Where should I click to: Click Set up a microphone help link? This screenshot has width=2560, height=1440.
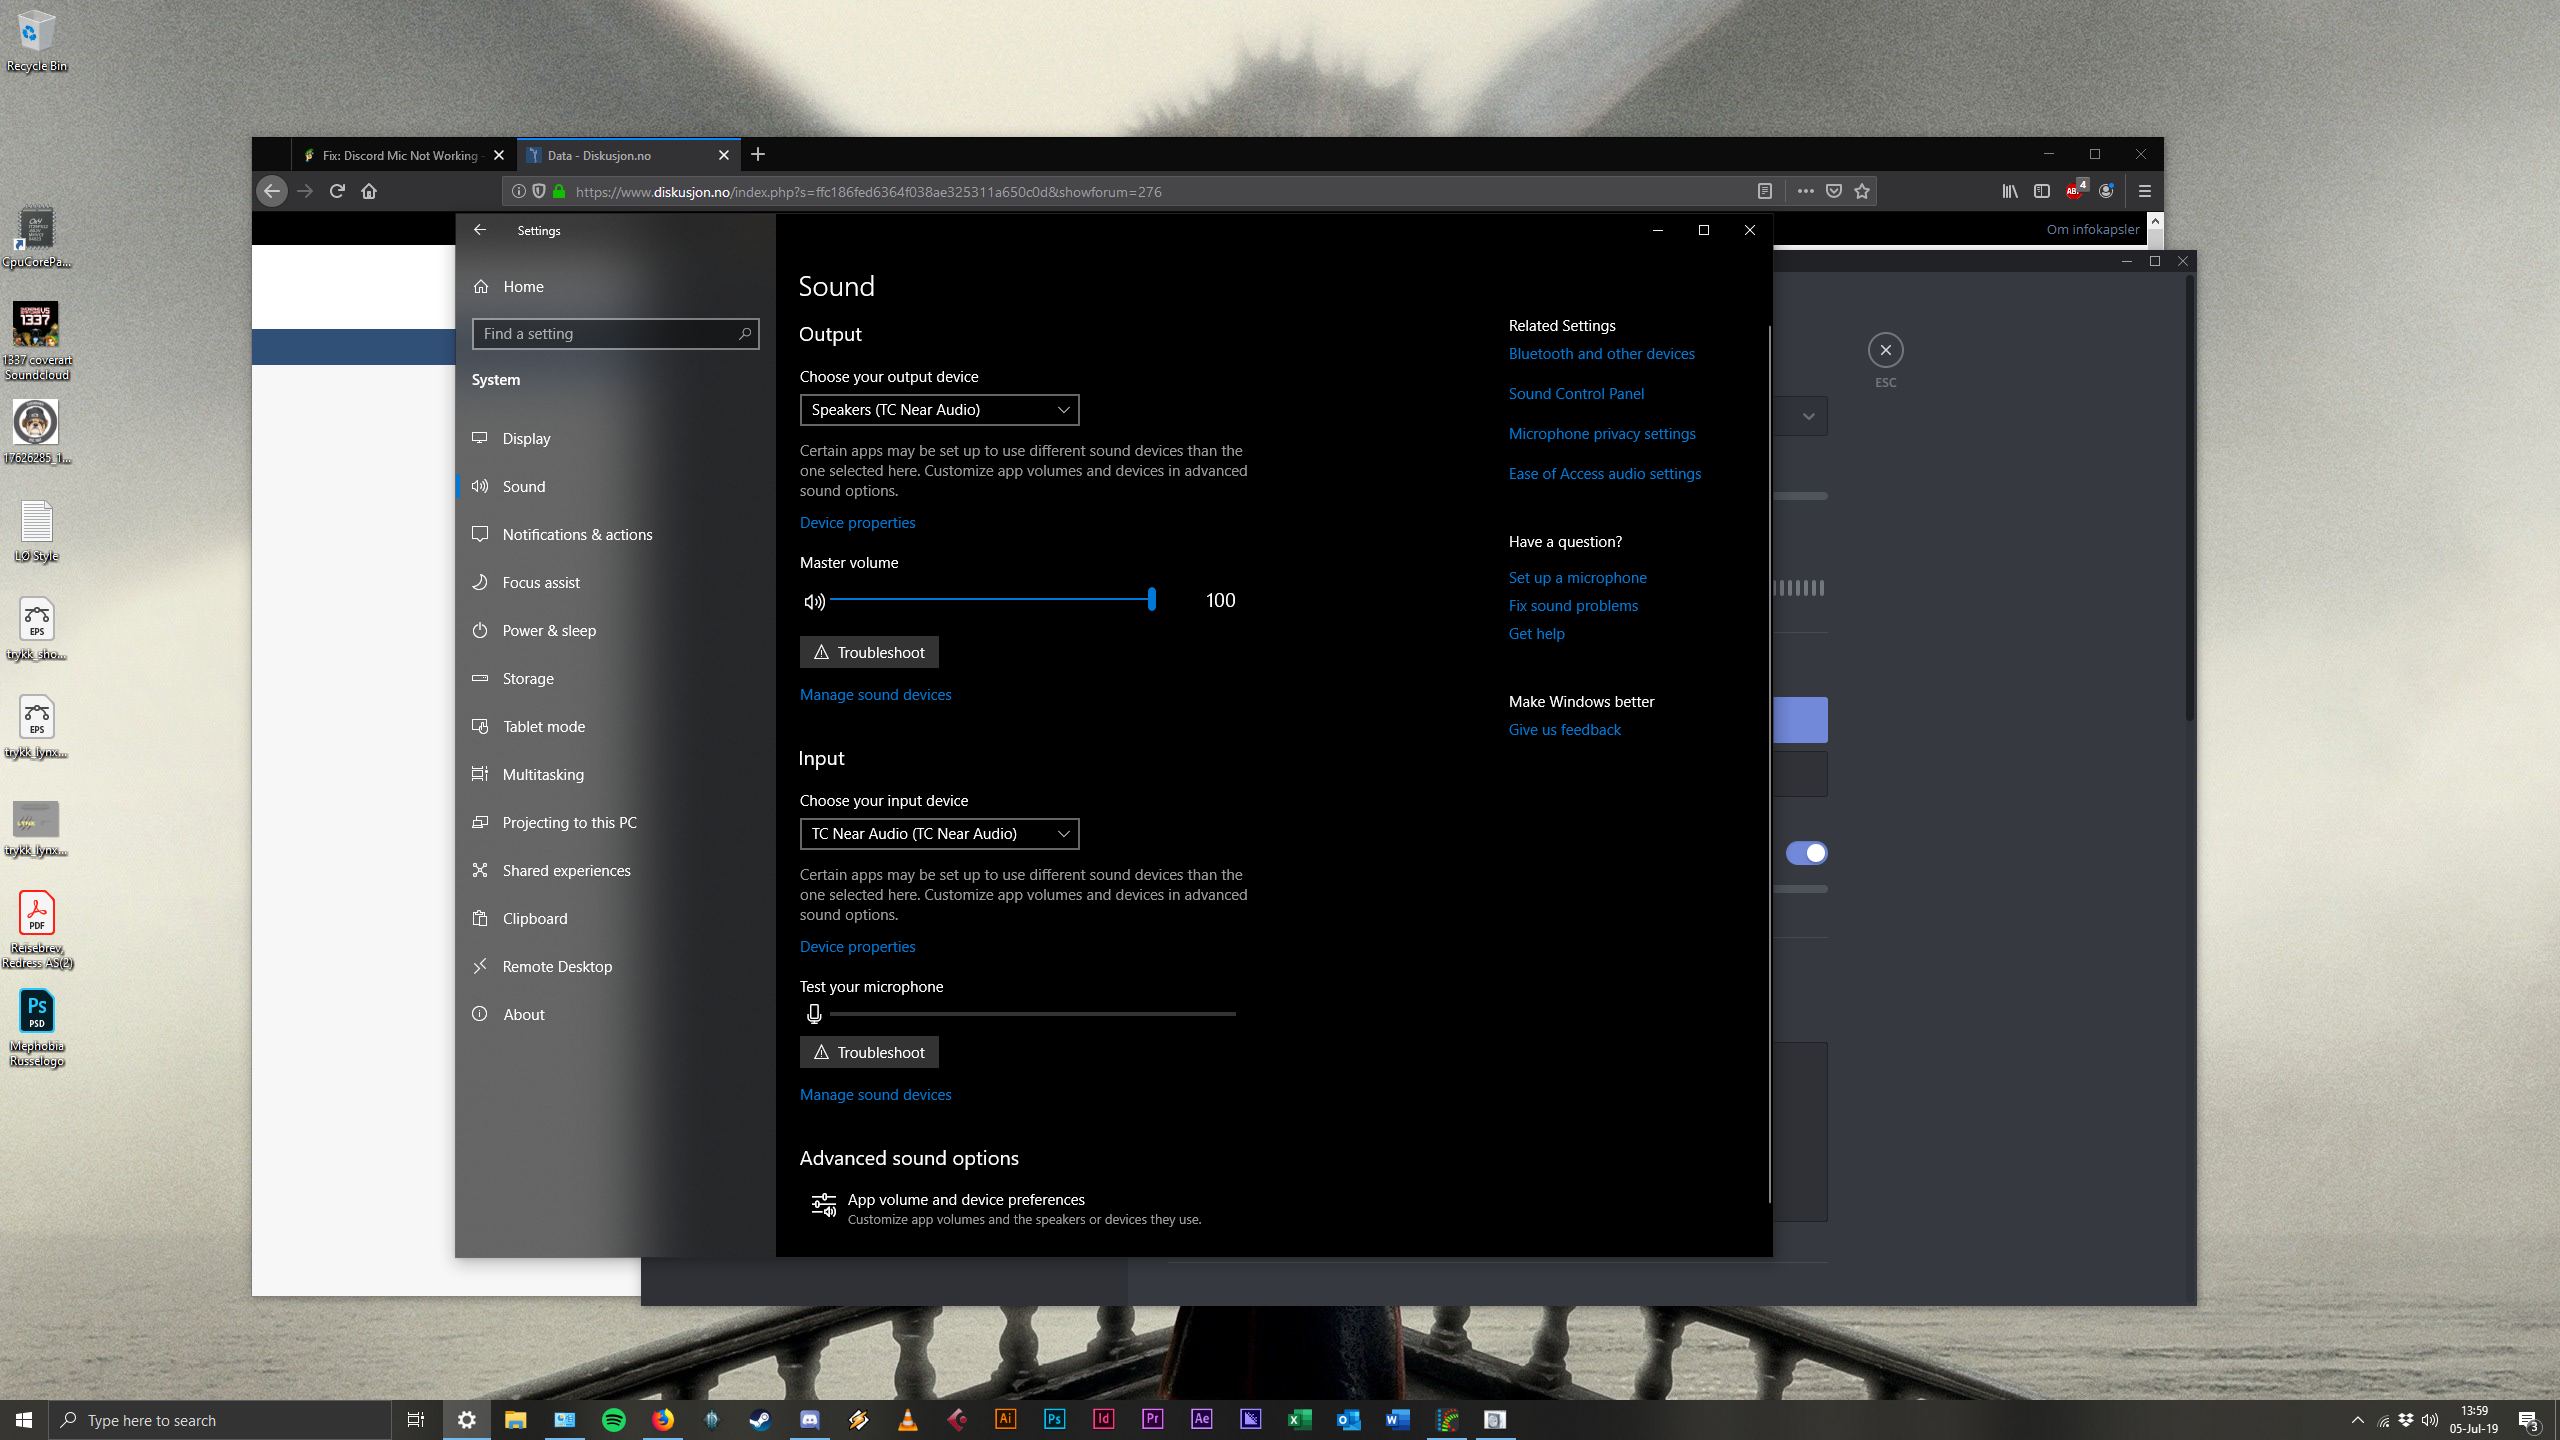(x=1577, y=578)
